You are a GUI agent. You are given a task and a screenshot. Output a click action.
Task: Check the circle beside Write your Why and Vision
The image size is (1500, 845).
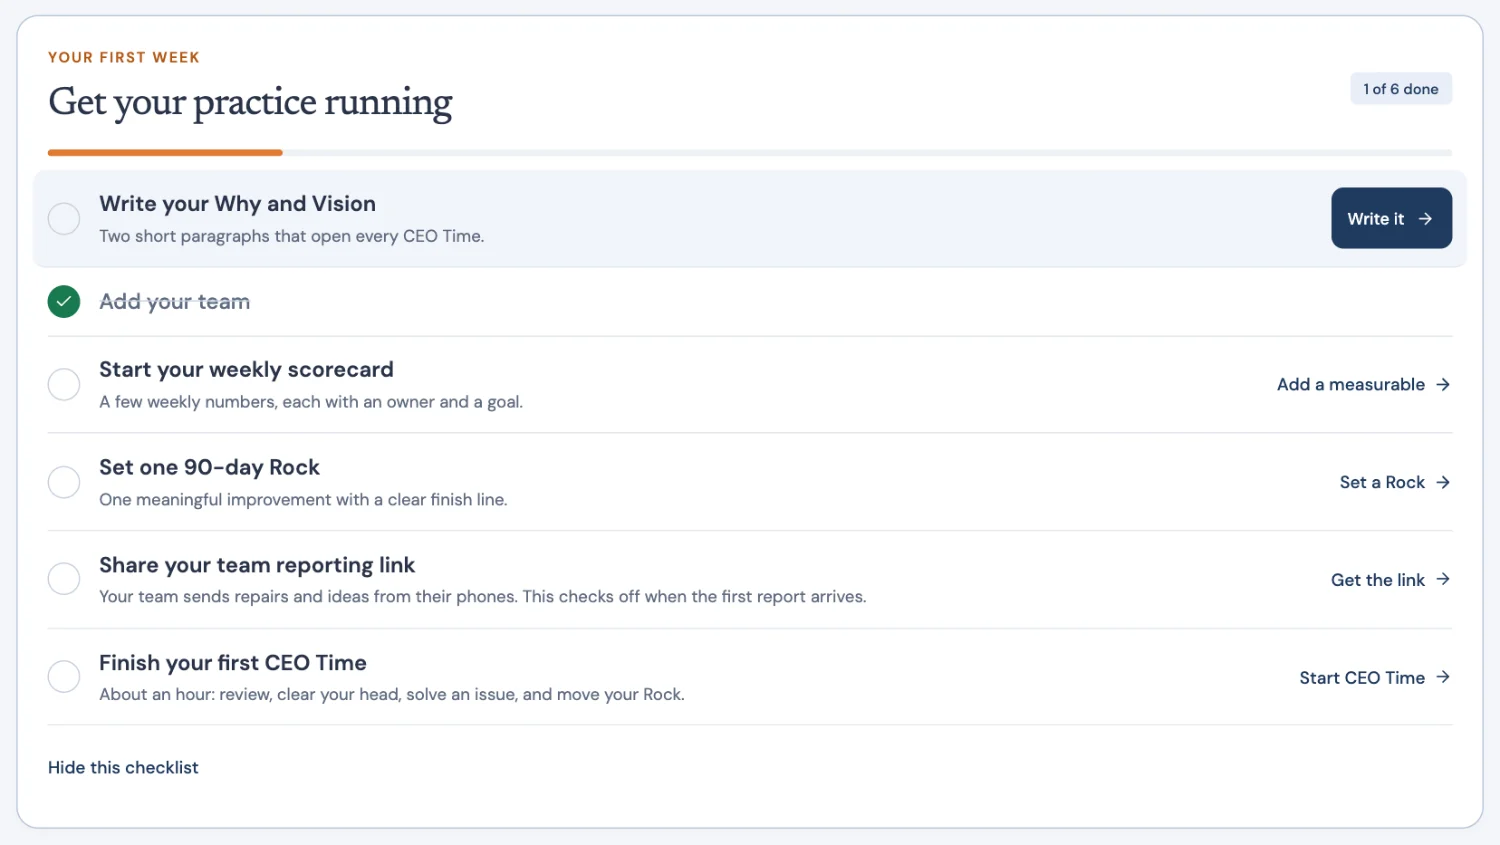pos(64,218)
